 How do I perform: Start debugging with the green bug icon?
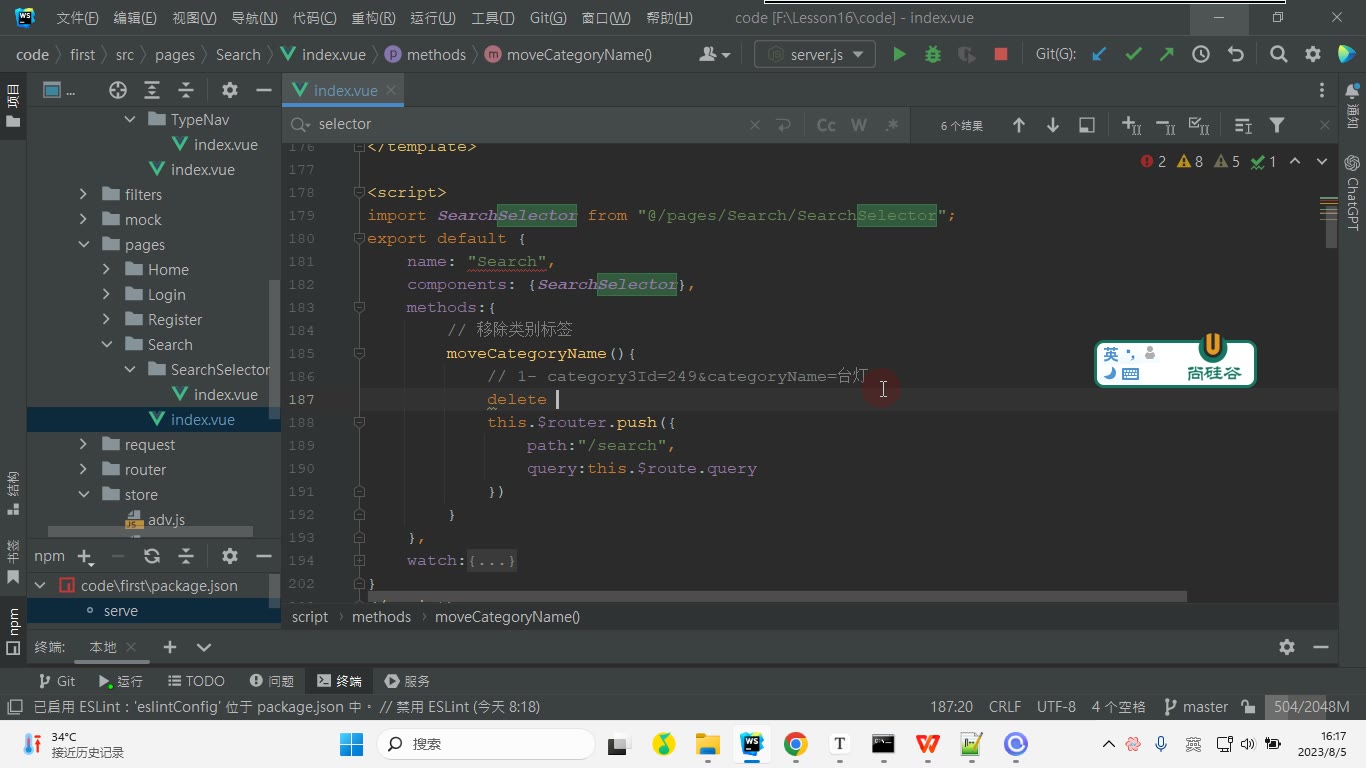coord(933,55)
